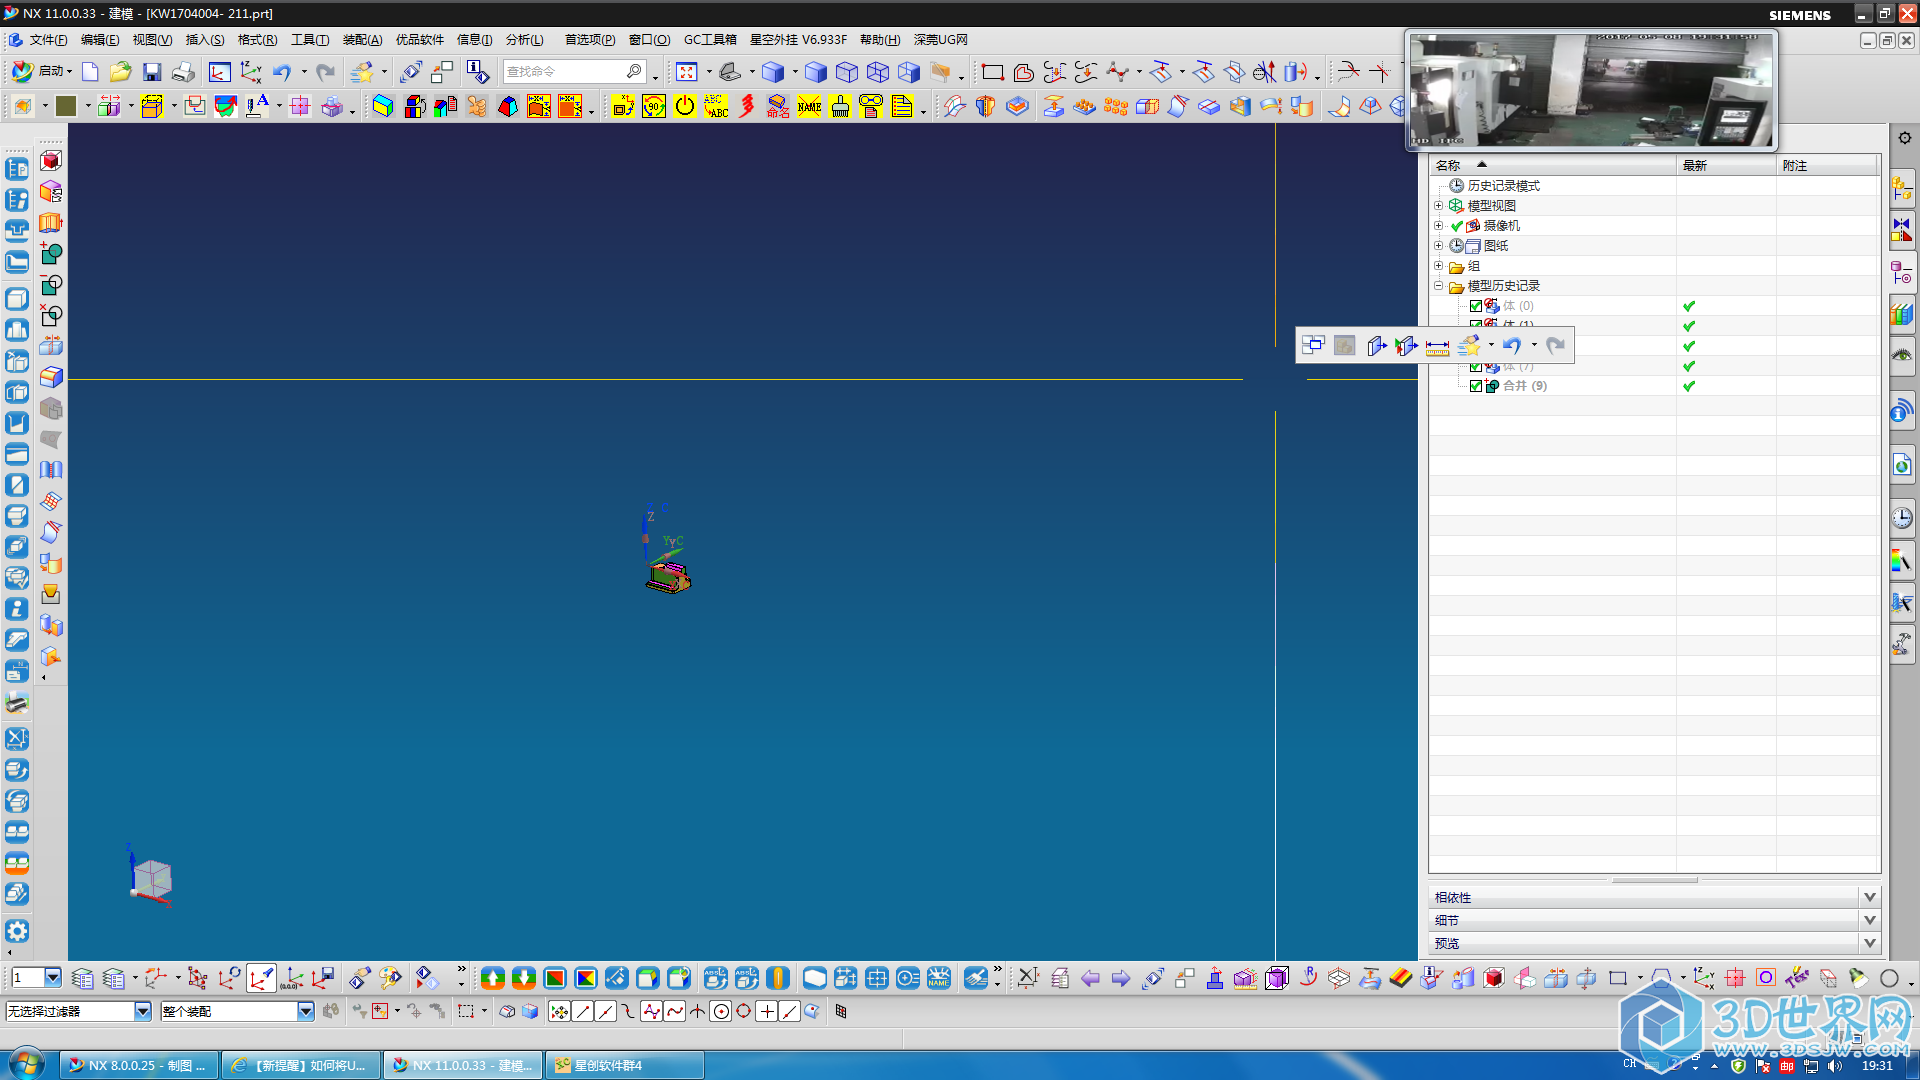Click the Print icon
The width and height of the screenshot is (1920, 1080).
[183, 72]
